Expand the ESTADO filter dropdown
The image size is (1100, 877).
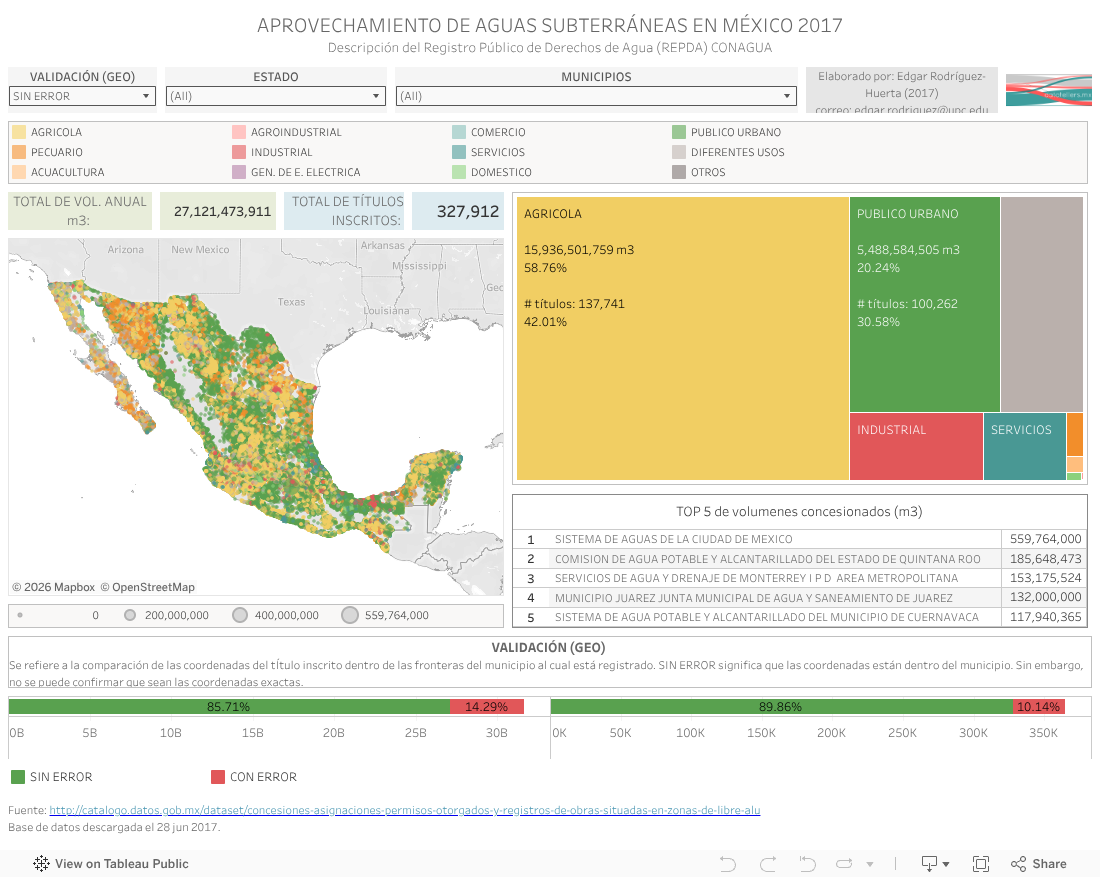coord(275,96)
